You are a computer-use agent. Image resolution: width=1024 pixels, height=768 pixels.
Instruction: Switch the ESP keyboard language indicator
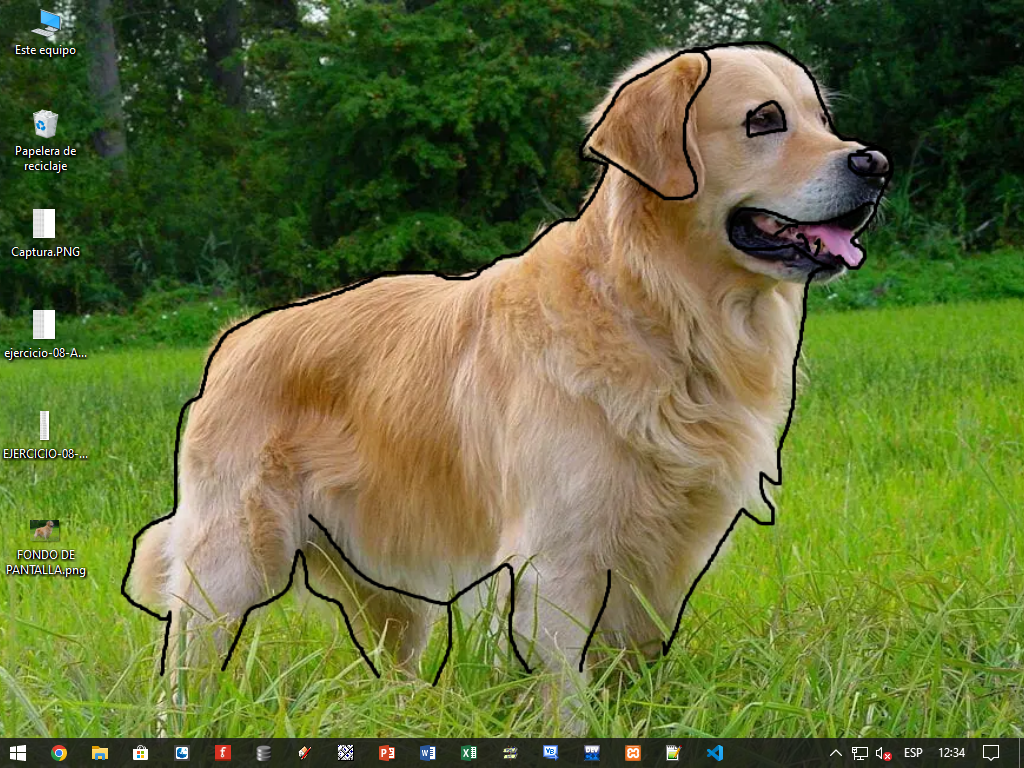(x=913, y=753)
